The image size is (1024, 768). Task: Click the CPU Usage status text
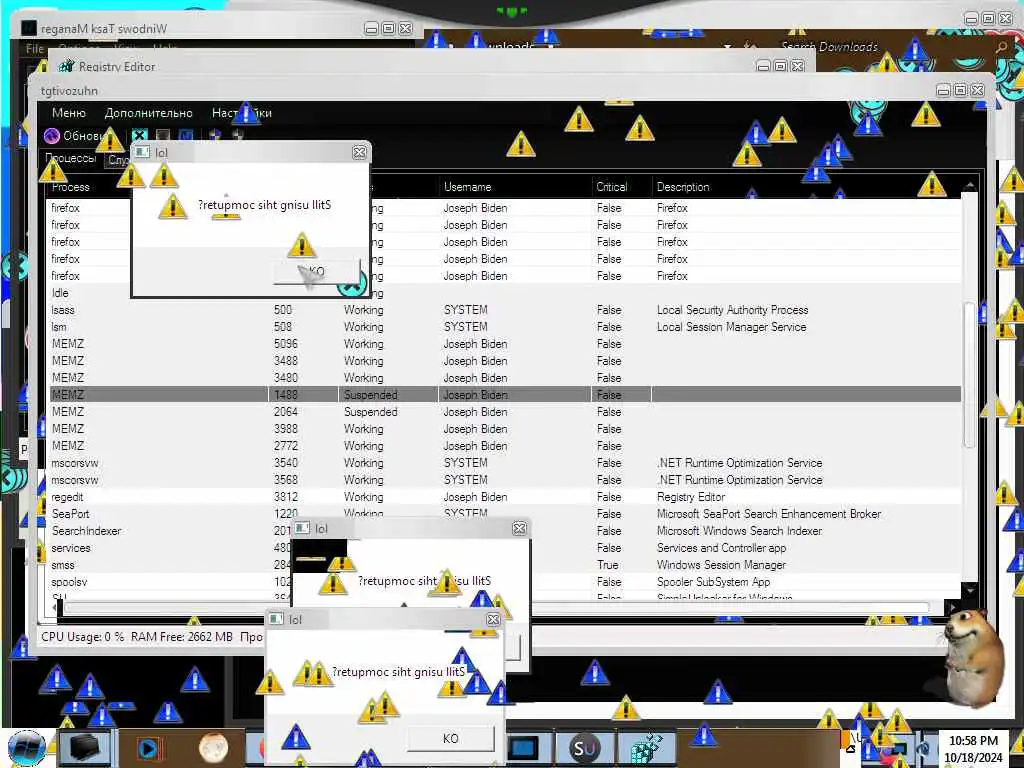82,636
